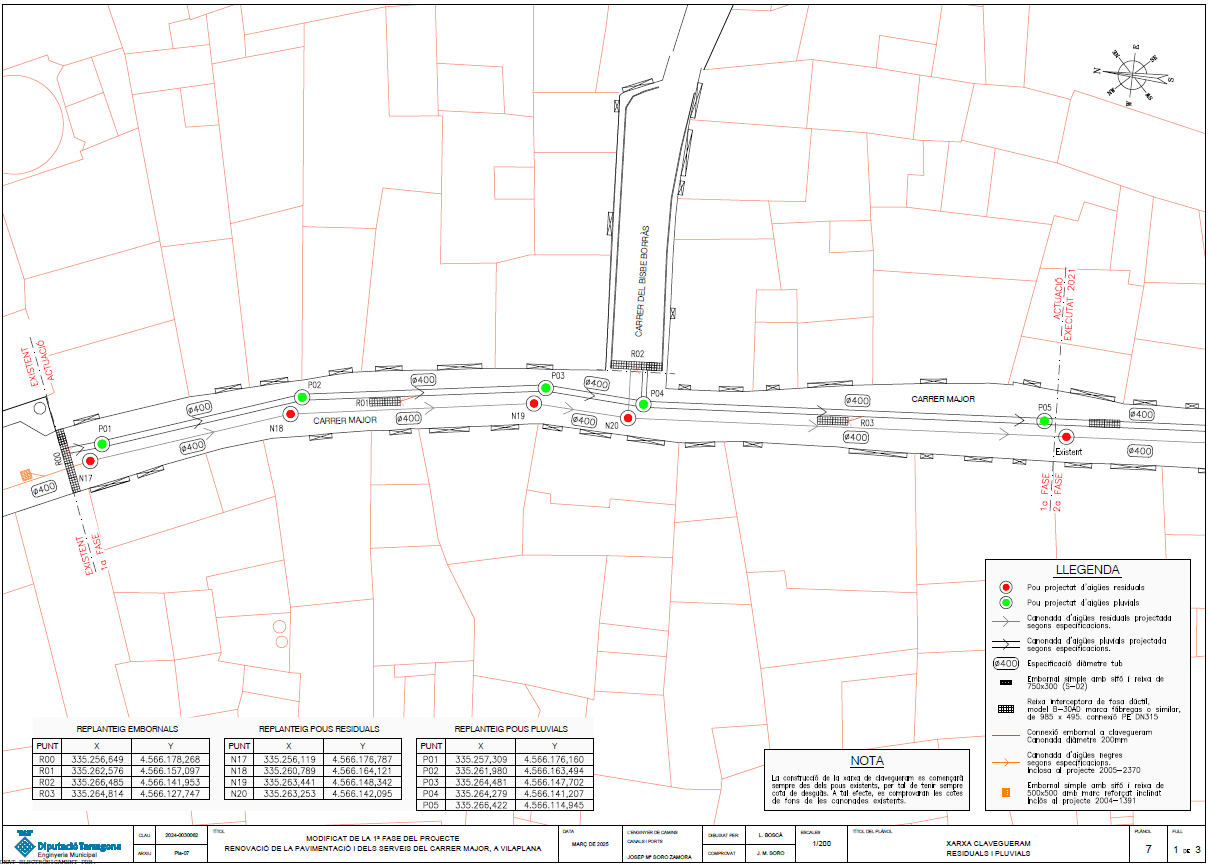Click the 'REPLANTEIG POUS PLUVIALS' table title
The height and width of the screenshot is (864, 1208).
(x=511, y=729)
